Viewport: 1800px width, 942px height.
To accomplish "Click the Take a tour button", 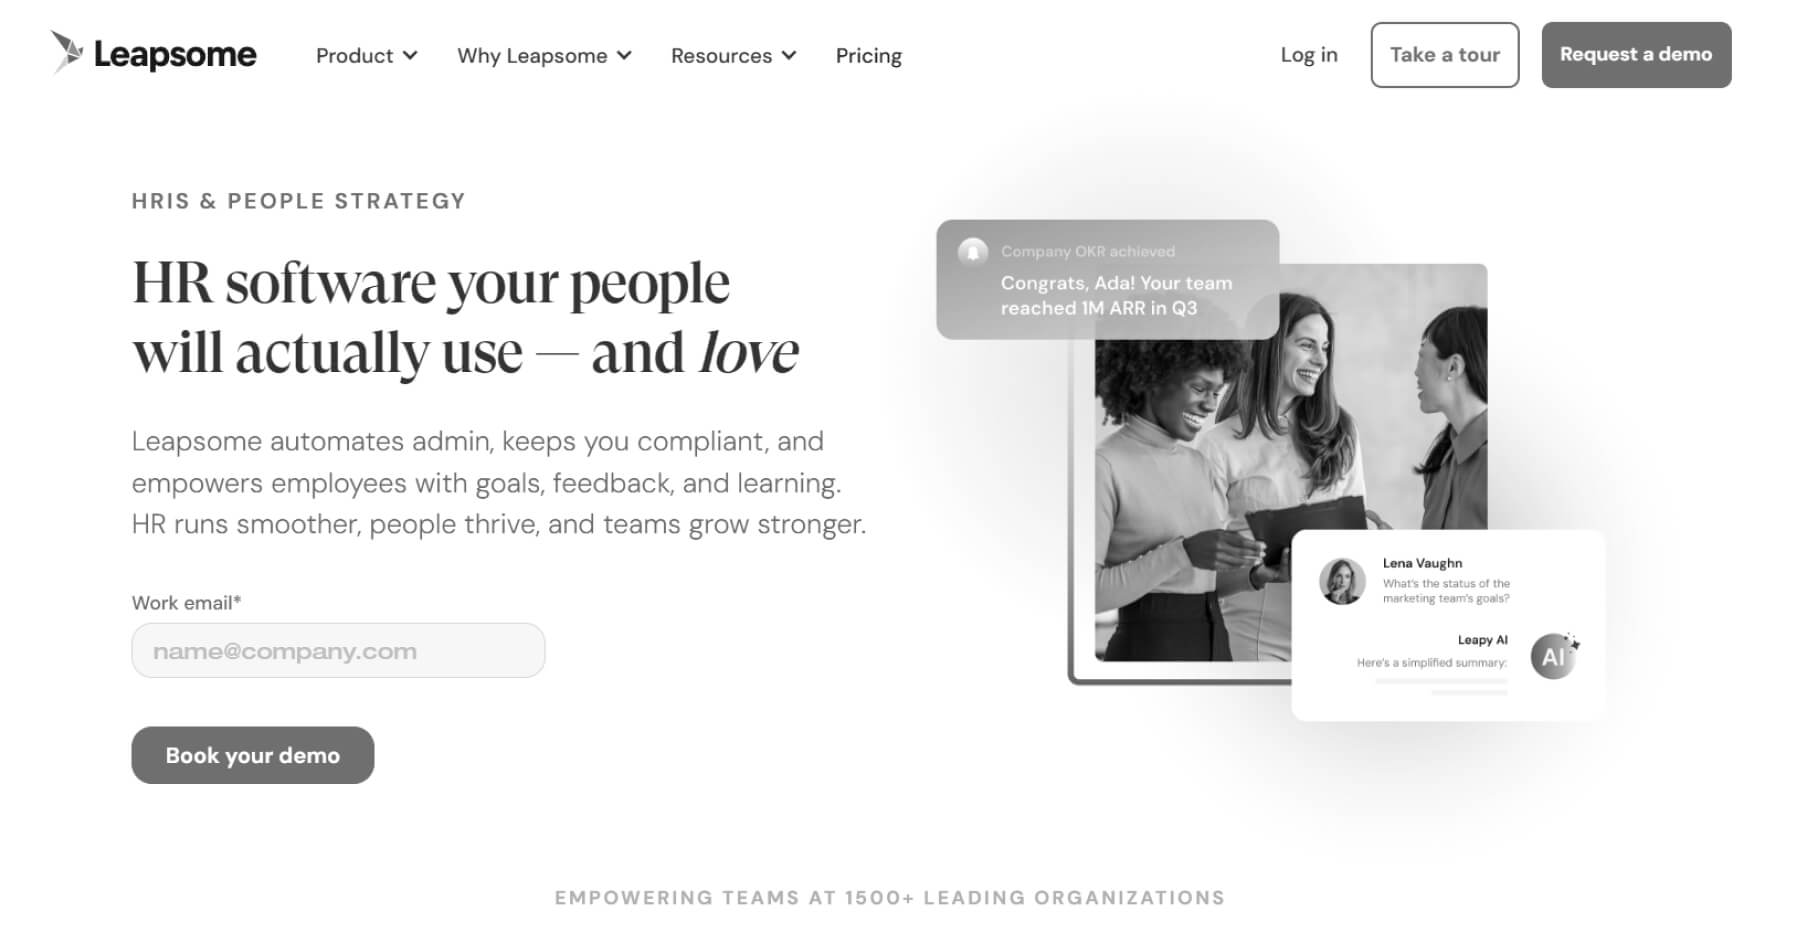I will 1445,55.
